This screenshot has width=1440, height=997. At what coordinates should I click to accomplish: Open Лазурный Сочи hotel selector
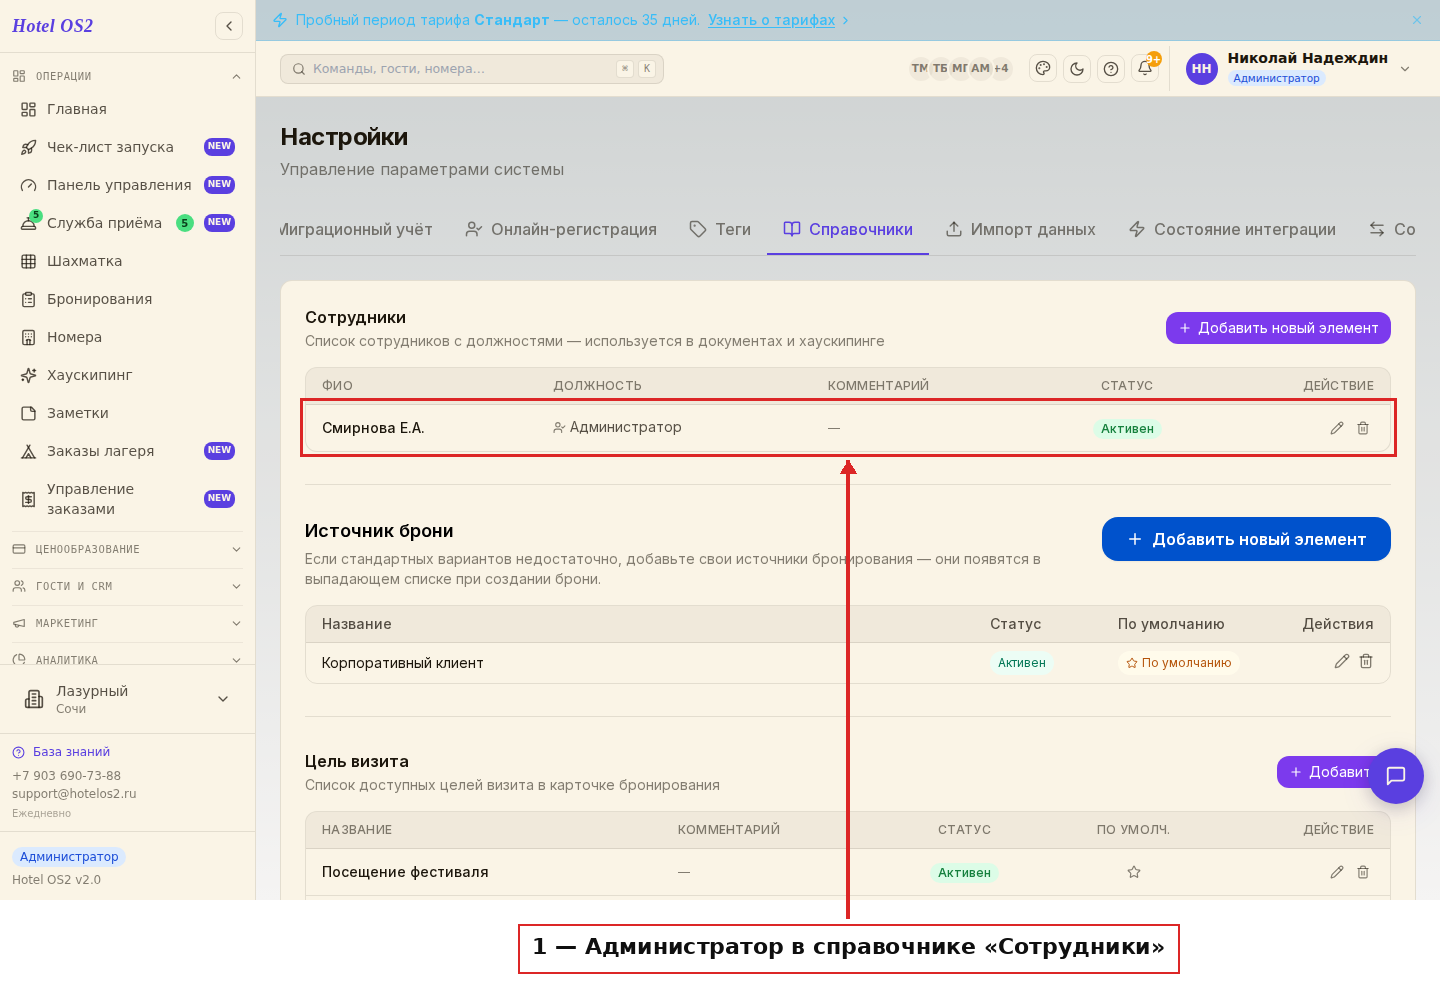coord(127,699)
